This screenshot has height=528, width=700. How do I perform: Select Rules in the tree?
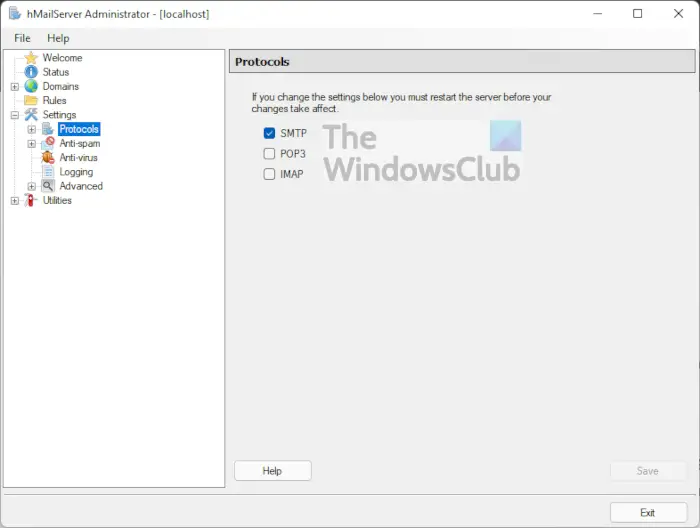tap(54, 100)
